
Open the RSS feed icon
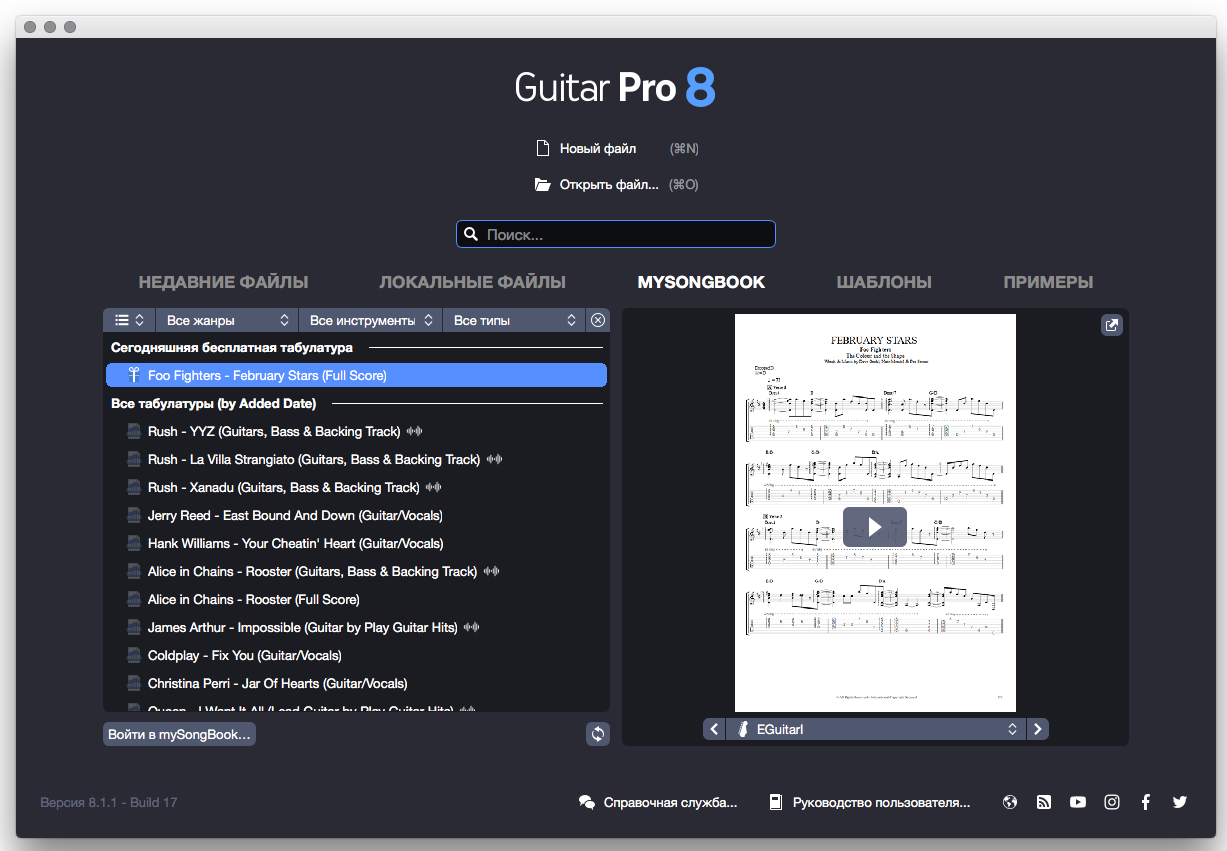click(1044, 802)
